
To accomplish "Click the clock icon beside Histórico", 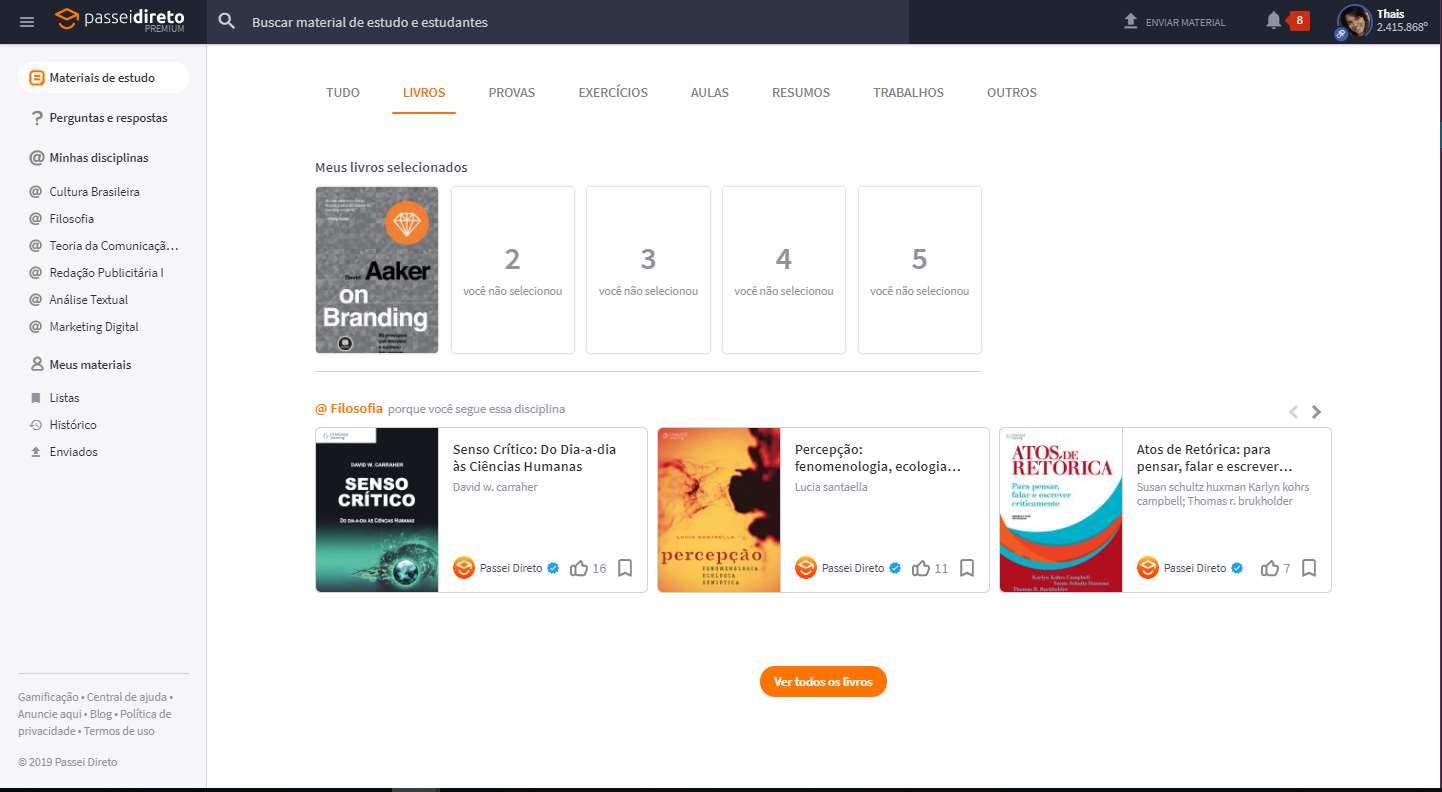I will point(36,425).
